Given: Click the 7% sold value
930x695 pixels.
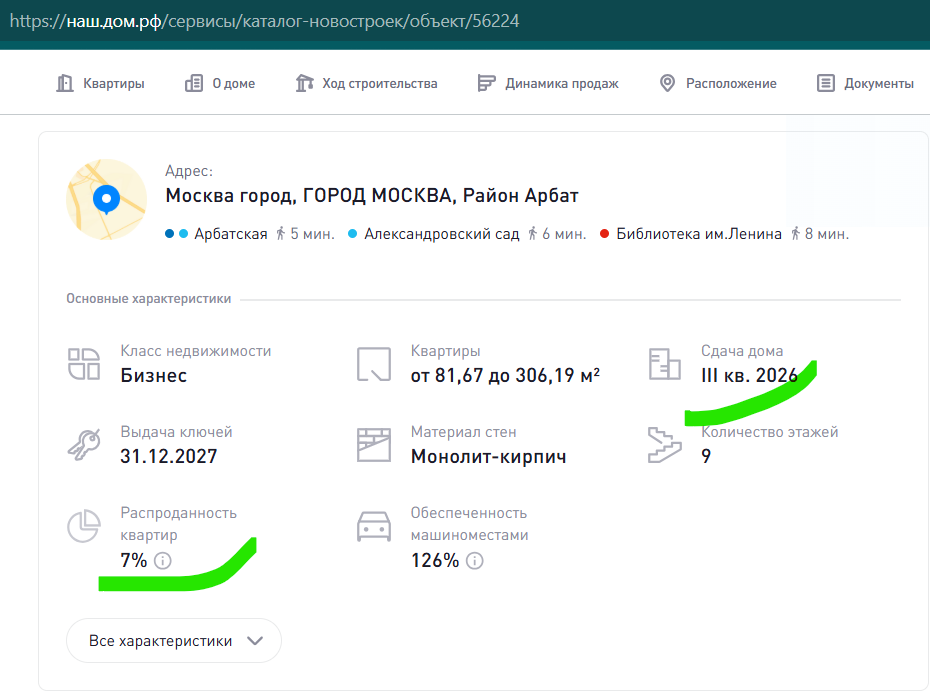Looking at the screenshot, I should [x=133, y=560].
